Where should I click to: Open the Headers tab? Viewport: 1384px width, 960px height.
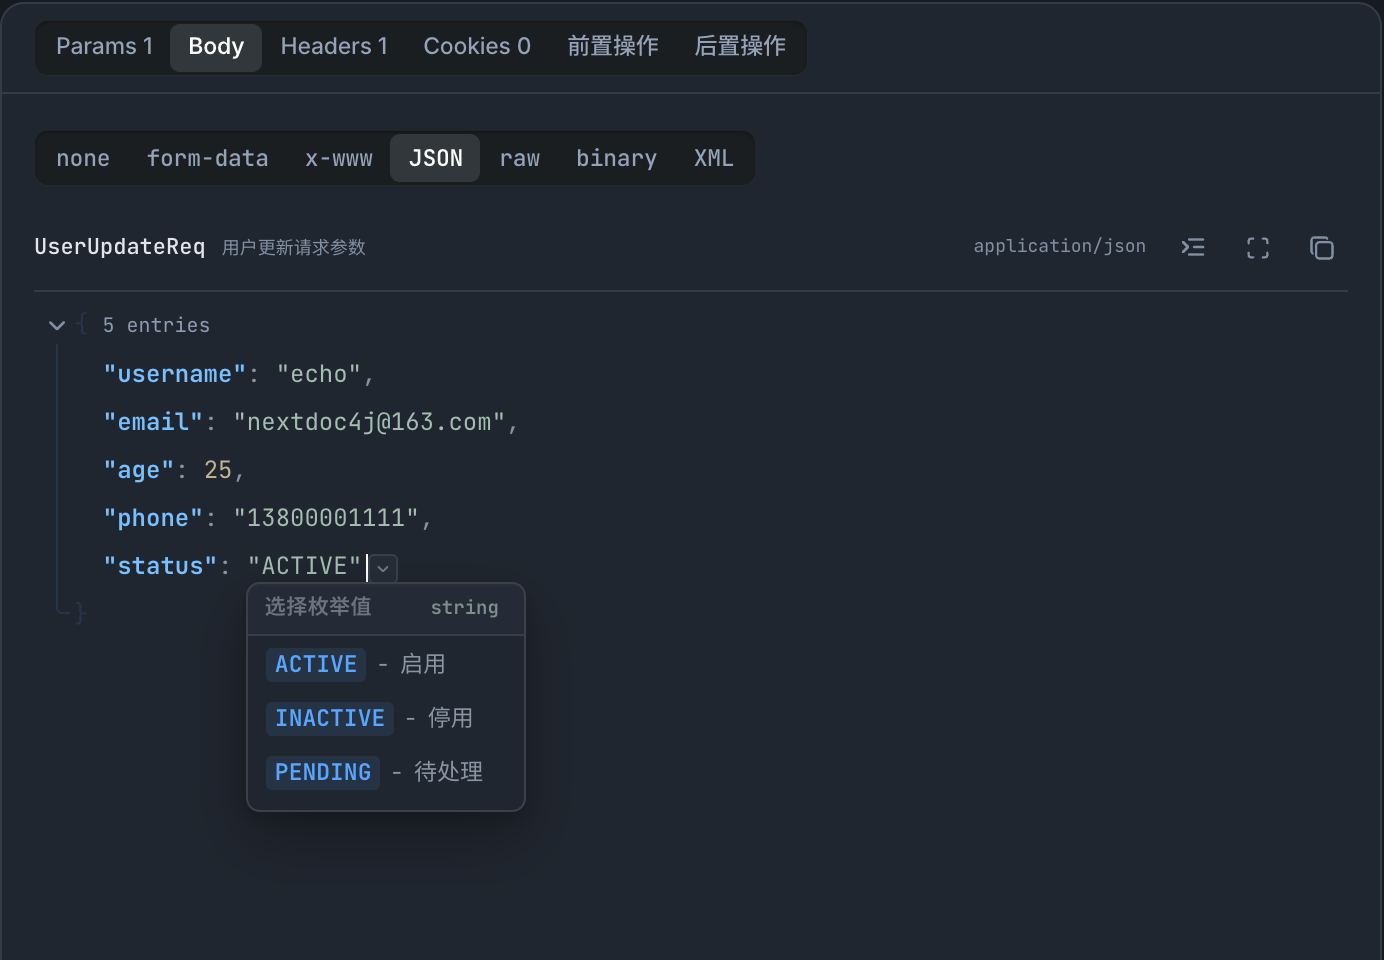(x=334, y=47)
